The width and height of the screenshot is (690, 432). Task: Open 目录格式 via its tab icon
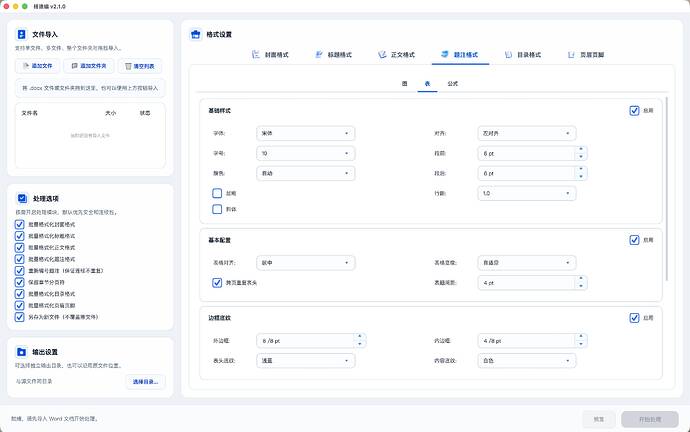coord(508,55)
